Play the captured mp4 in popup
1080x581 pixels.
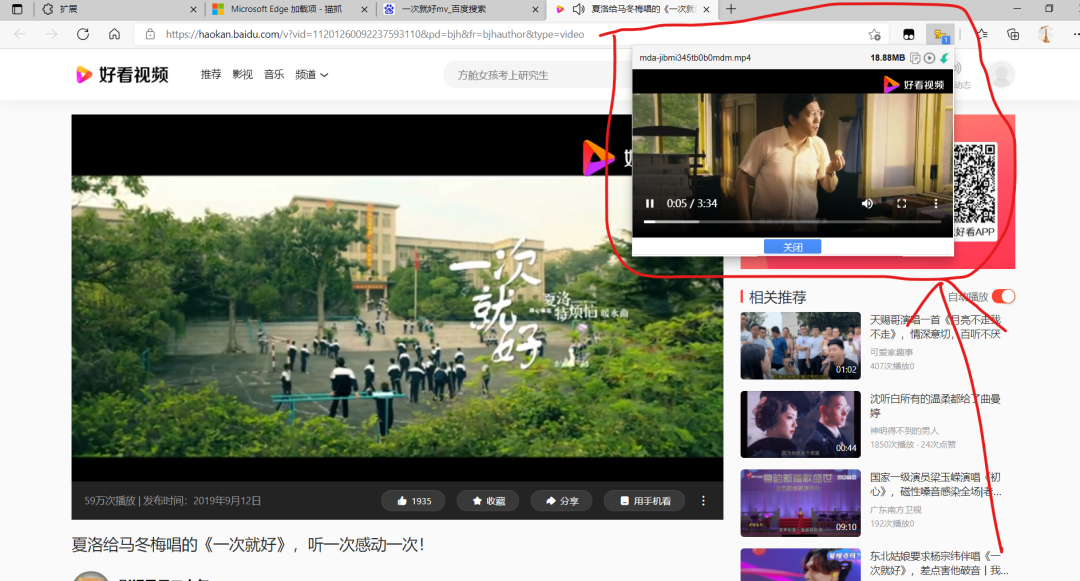[x=929, y=58]
